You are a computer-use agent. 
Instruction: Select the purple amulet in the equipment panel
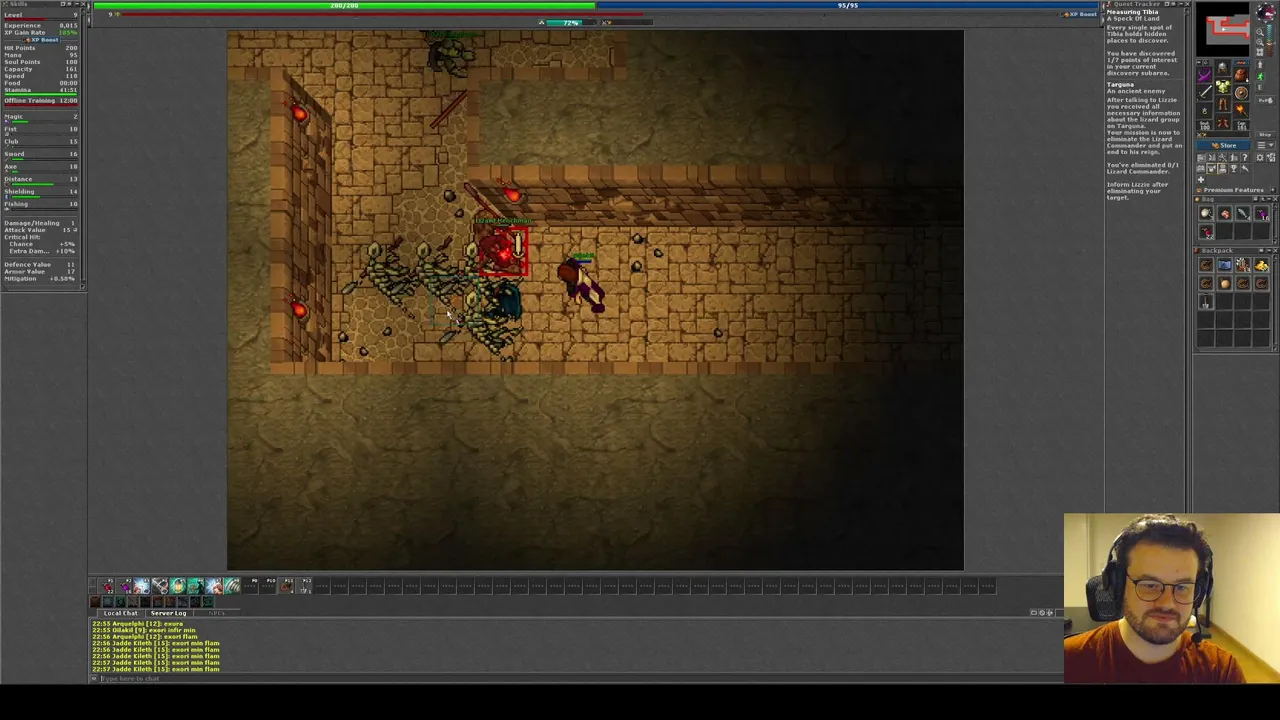pos(1204,75)
